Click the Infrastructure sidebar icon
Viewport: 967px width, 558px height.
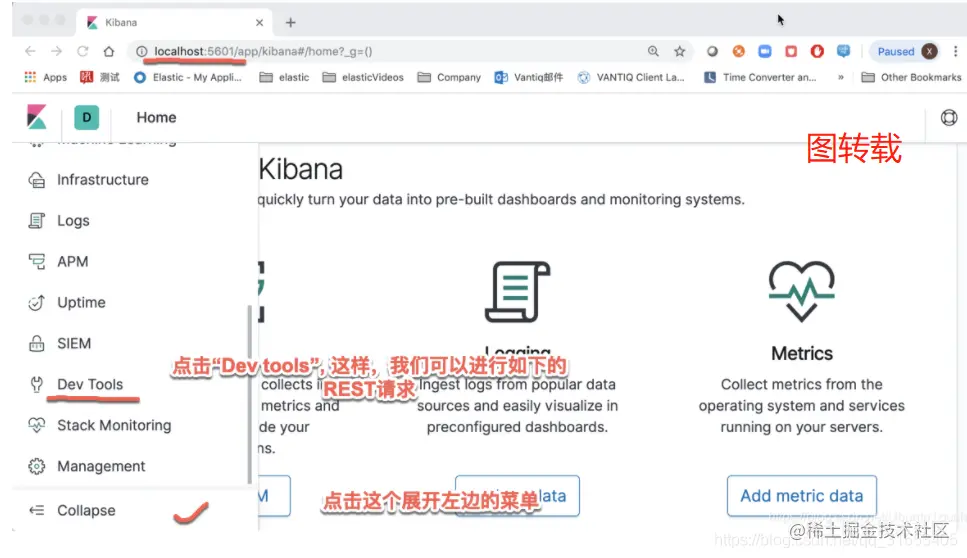tap(36, 180)
